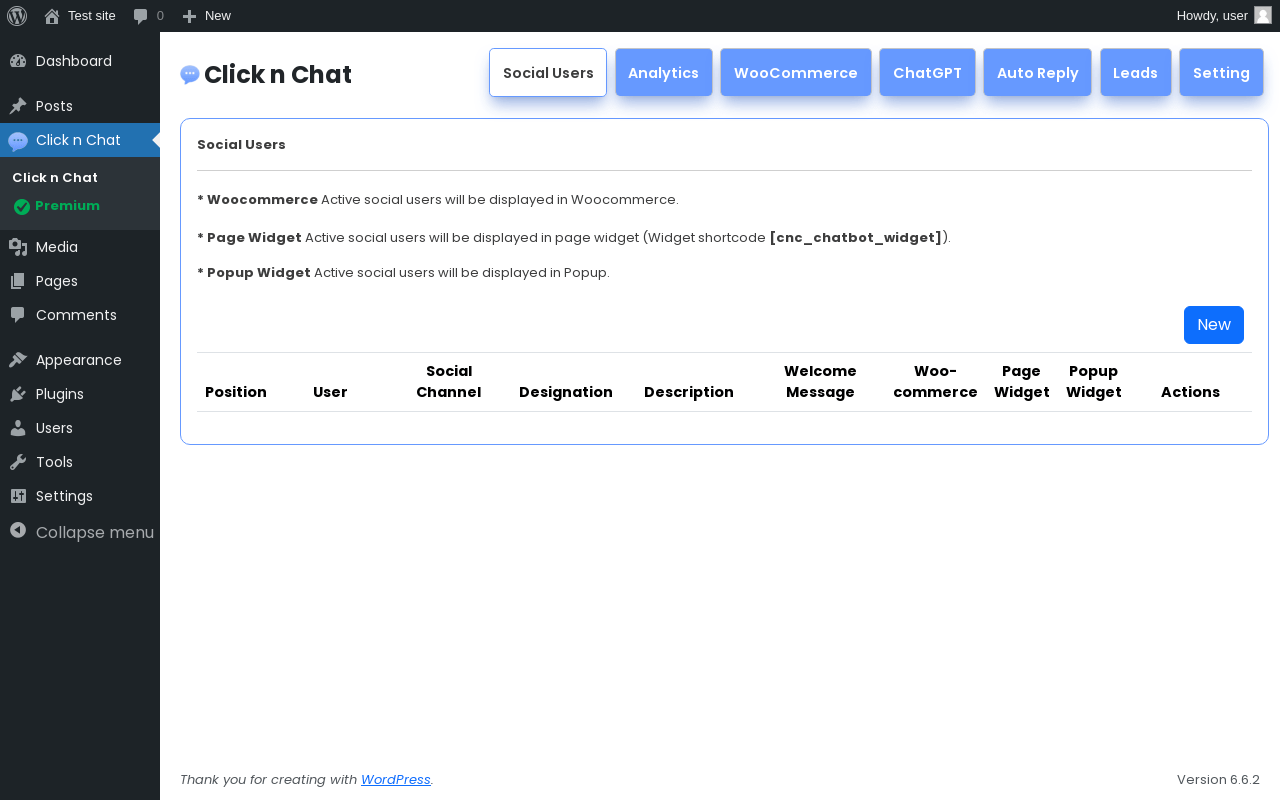Open the WordPress footer link

pos(395,780)
